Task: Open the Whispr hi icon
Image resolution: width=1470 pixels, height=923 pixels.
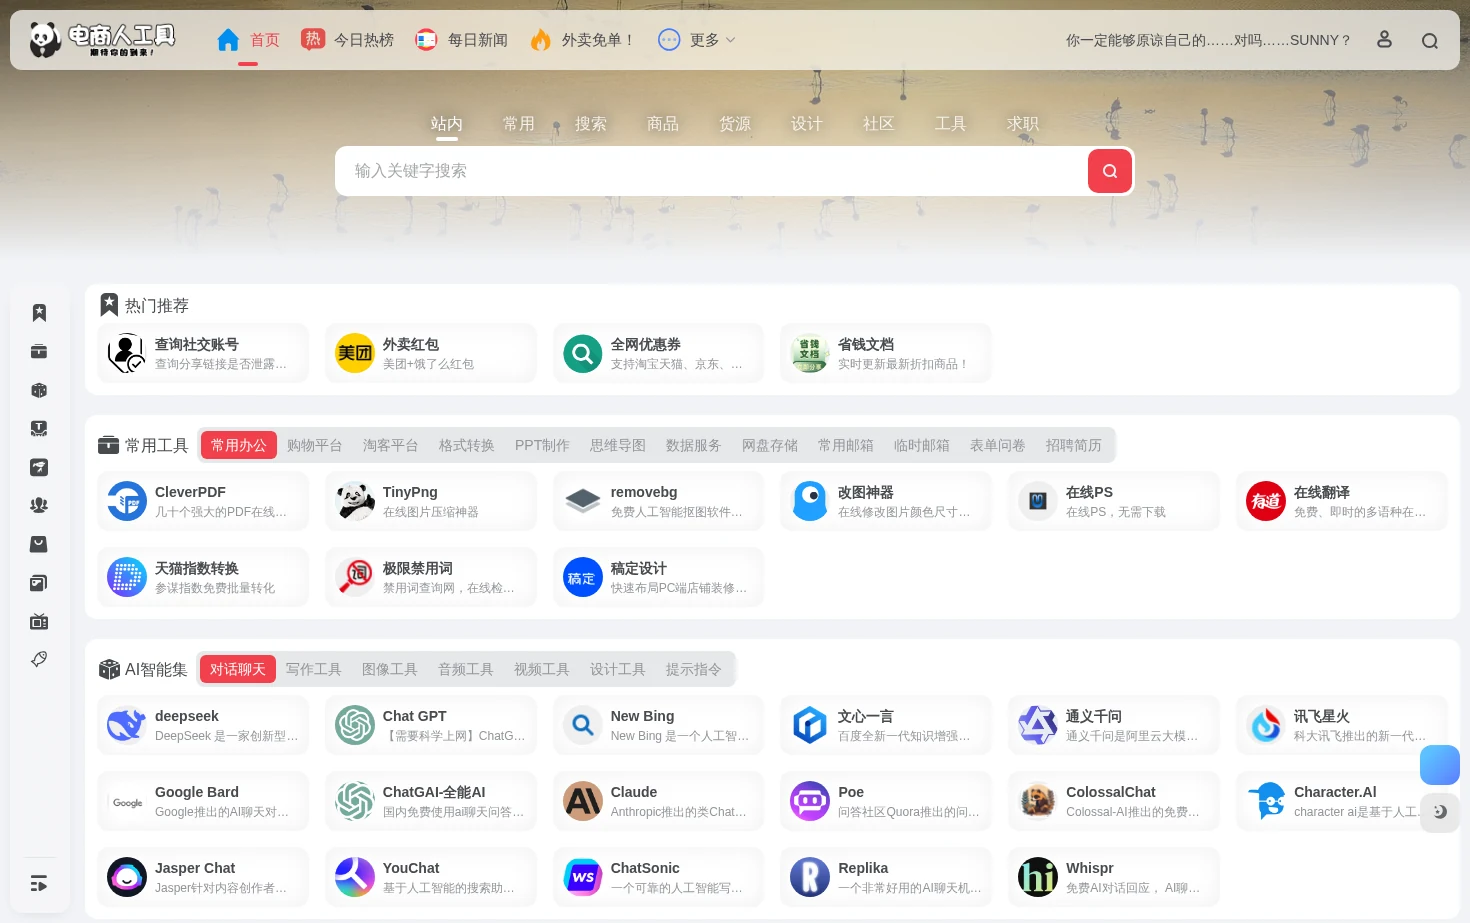Action: coord(1038,877)
